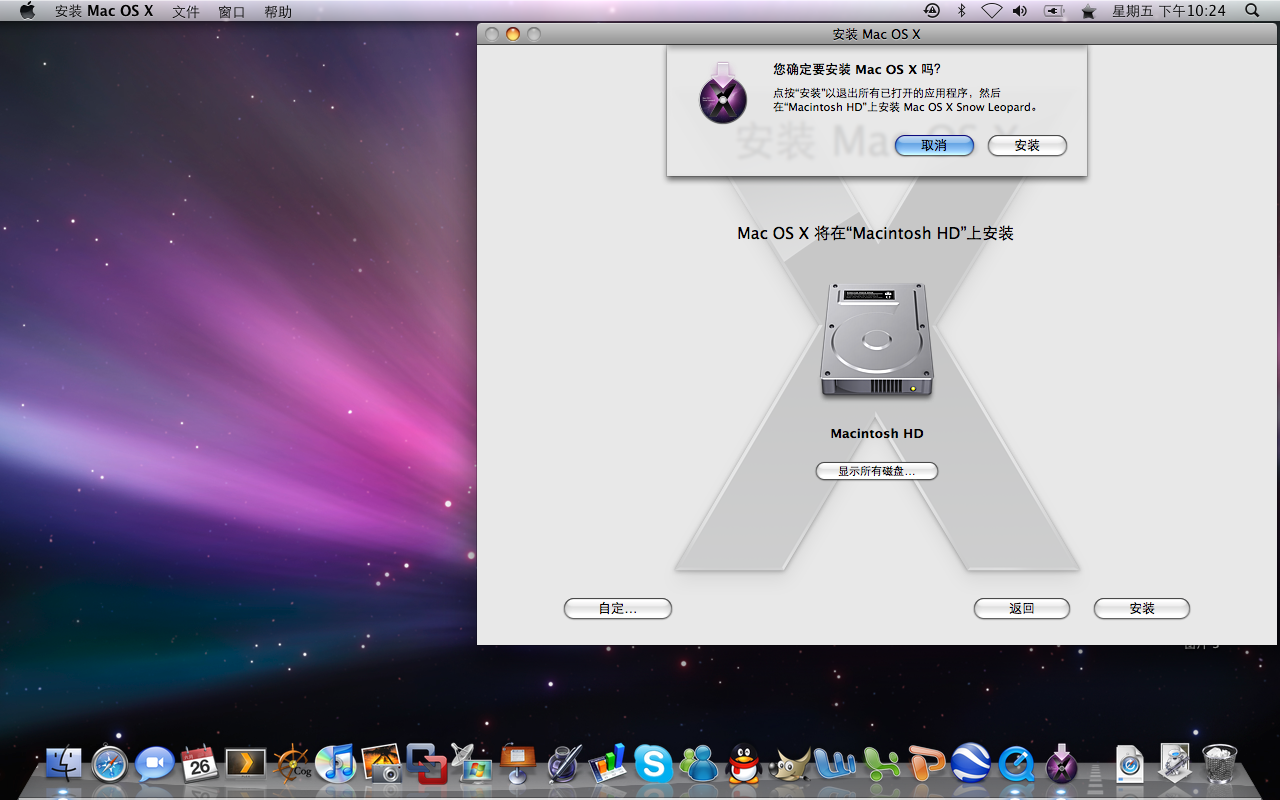Screen dimensions: 1280x800
Task: Click the Time Machine status icon
Action: coord(932,11)
